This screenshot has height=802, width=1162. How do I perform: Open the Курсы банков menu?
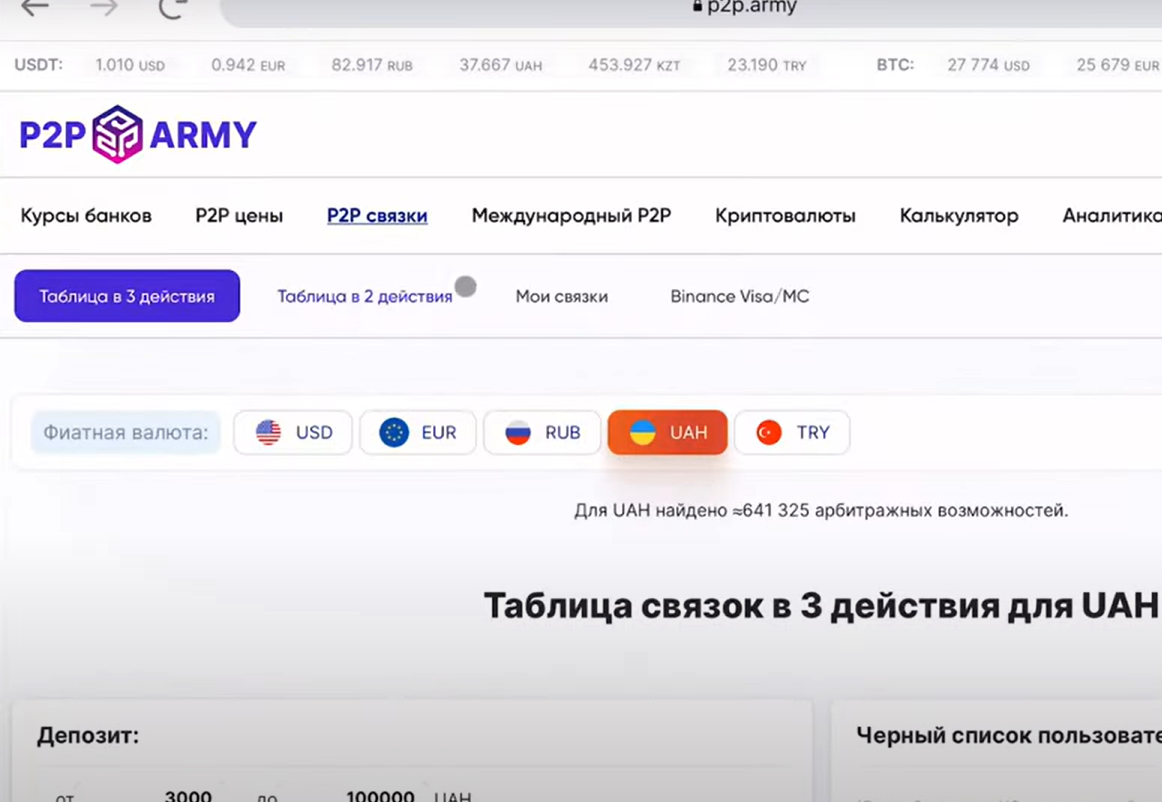point(86,216)
